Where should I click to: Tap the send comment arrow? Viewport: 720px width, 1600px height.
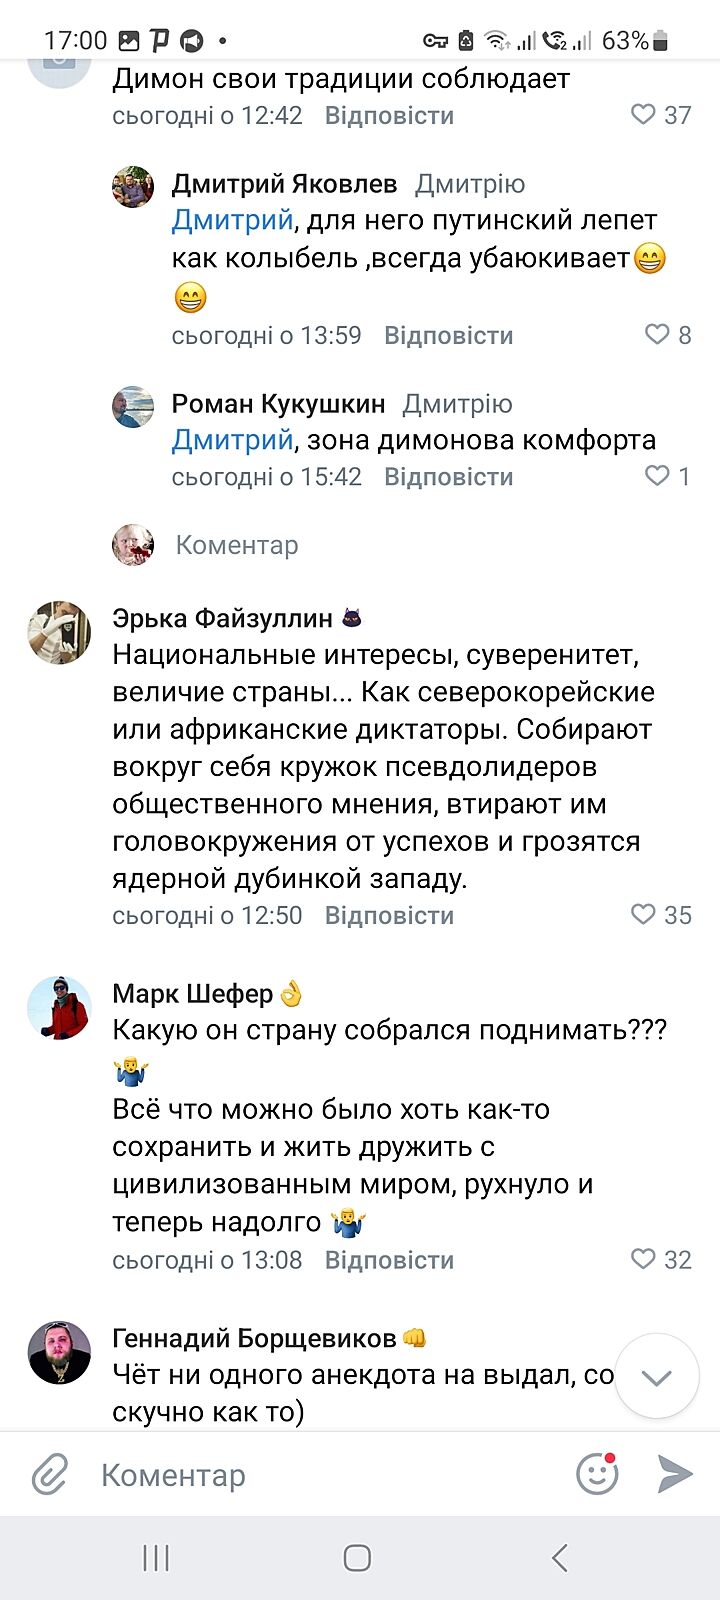point(675,1474)
